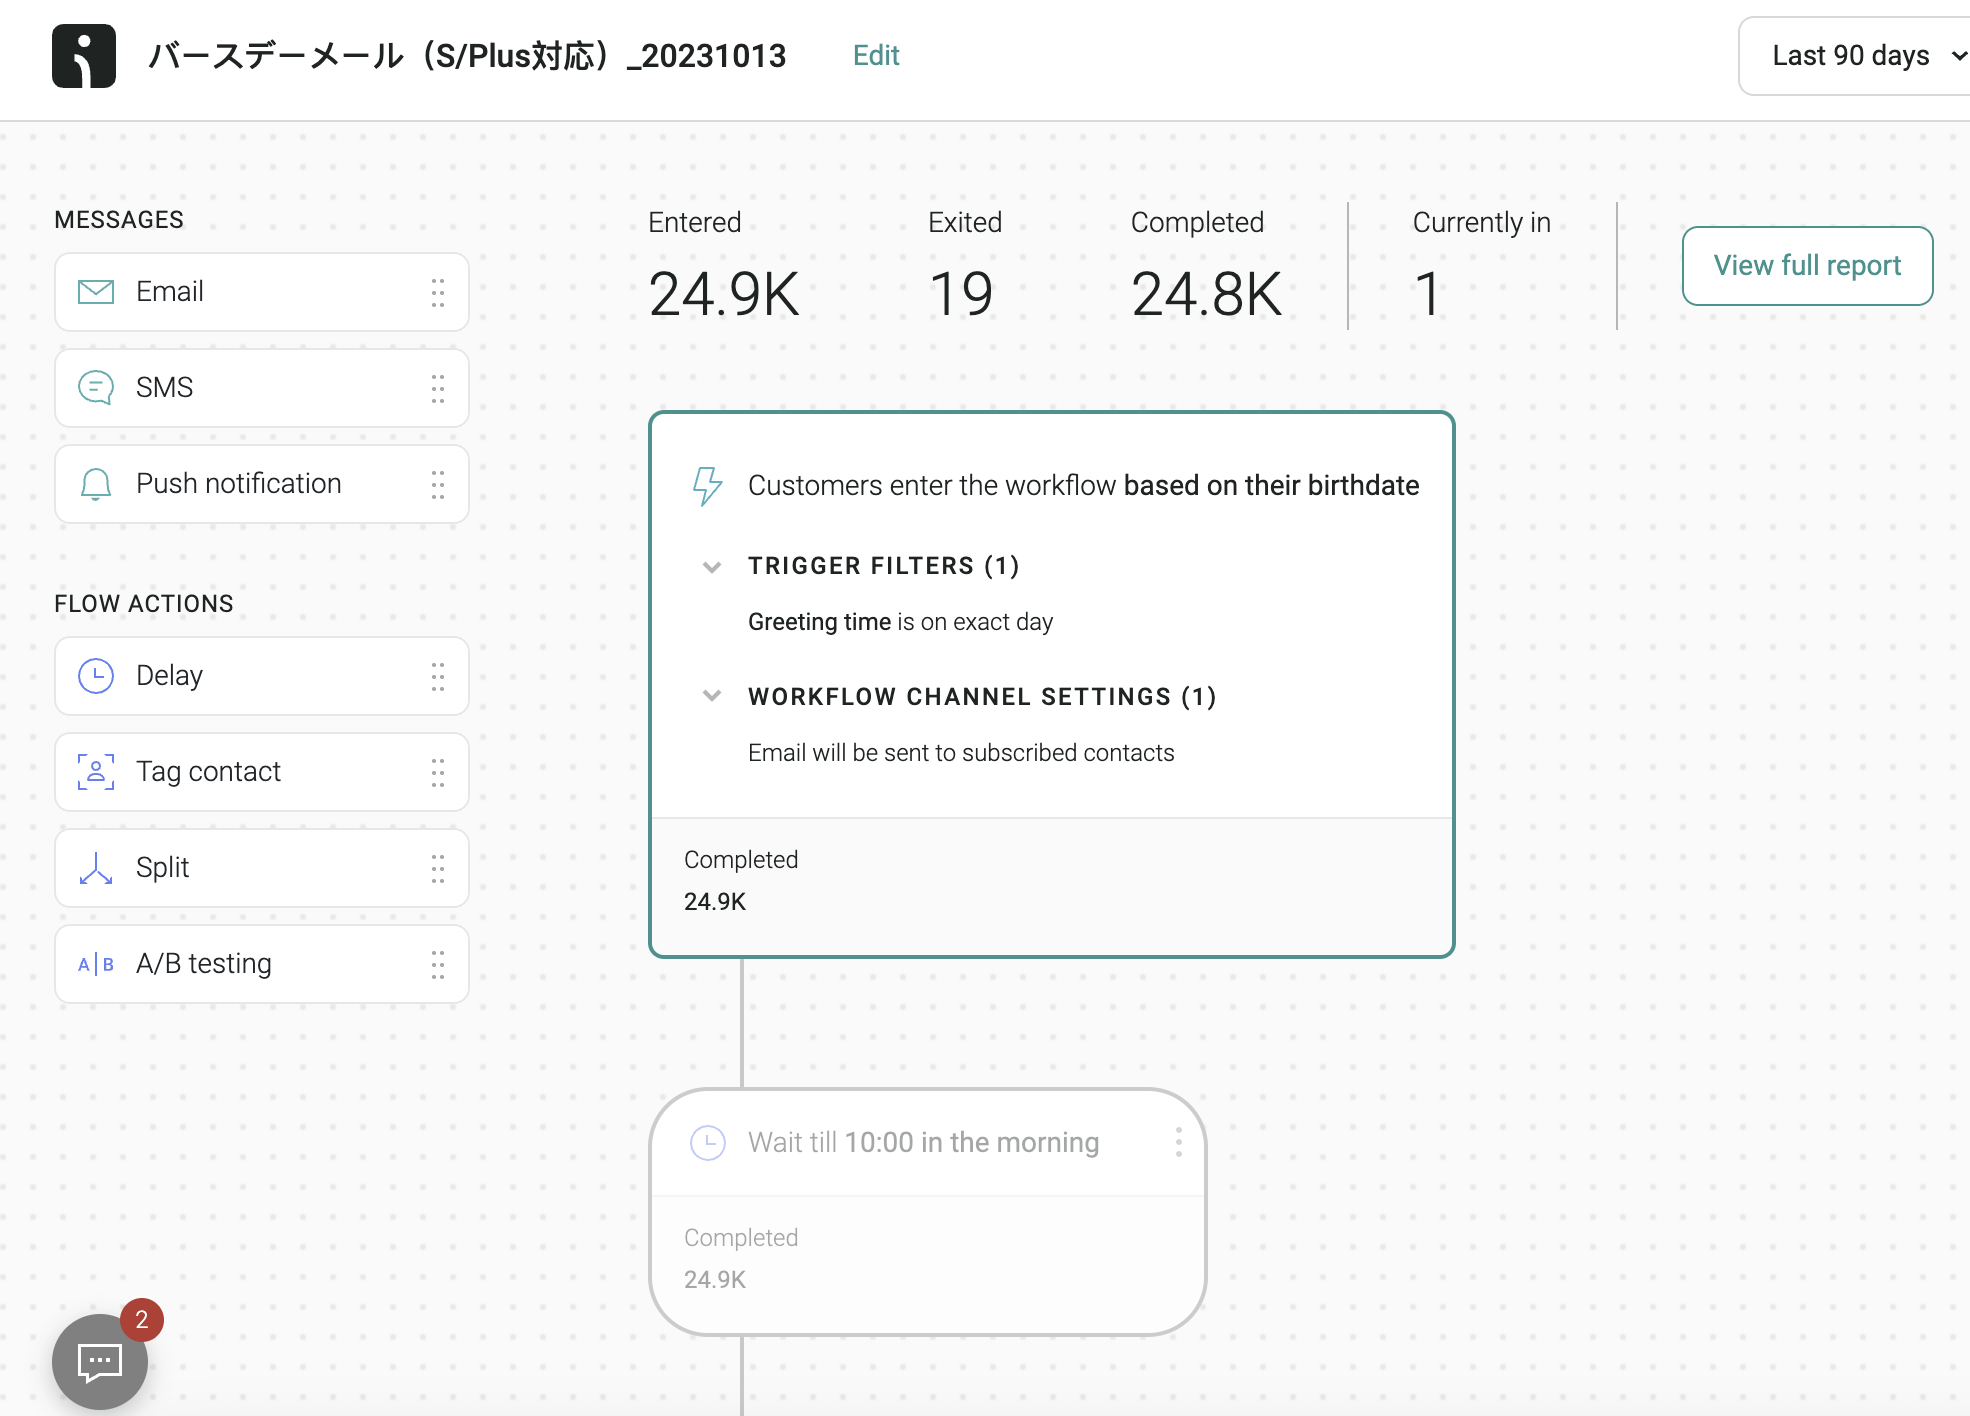The width and height of the screenshot is (1970, 1416).
Task: Click the A/B testing icon
Action: pos(96,964)
